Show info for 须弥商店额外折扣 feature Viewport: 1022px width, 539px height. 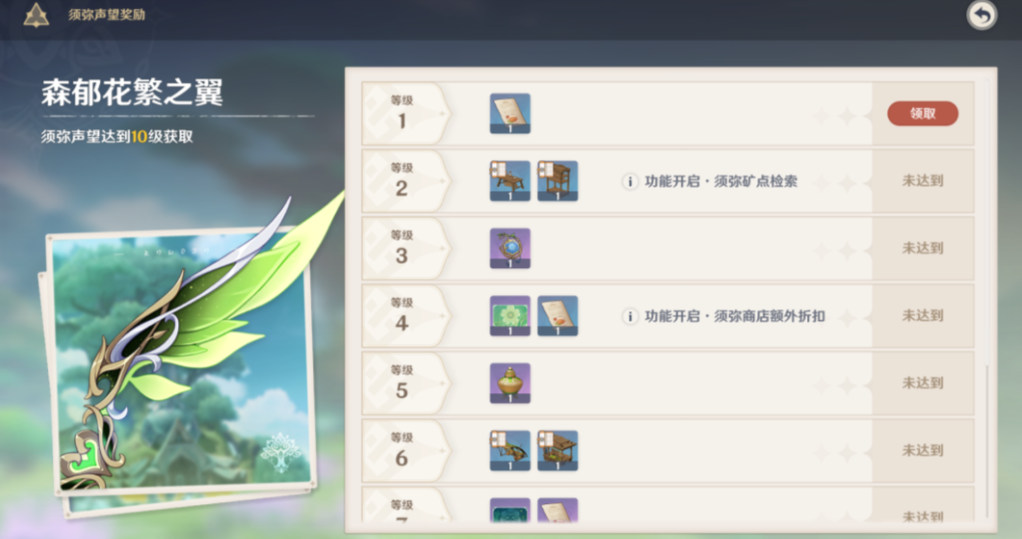[x=630, y=317]
